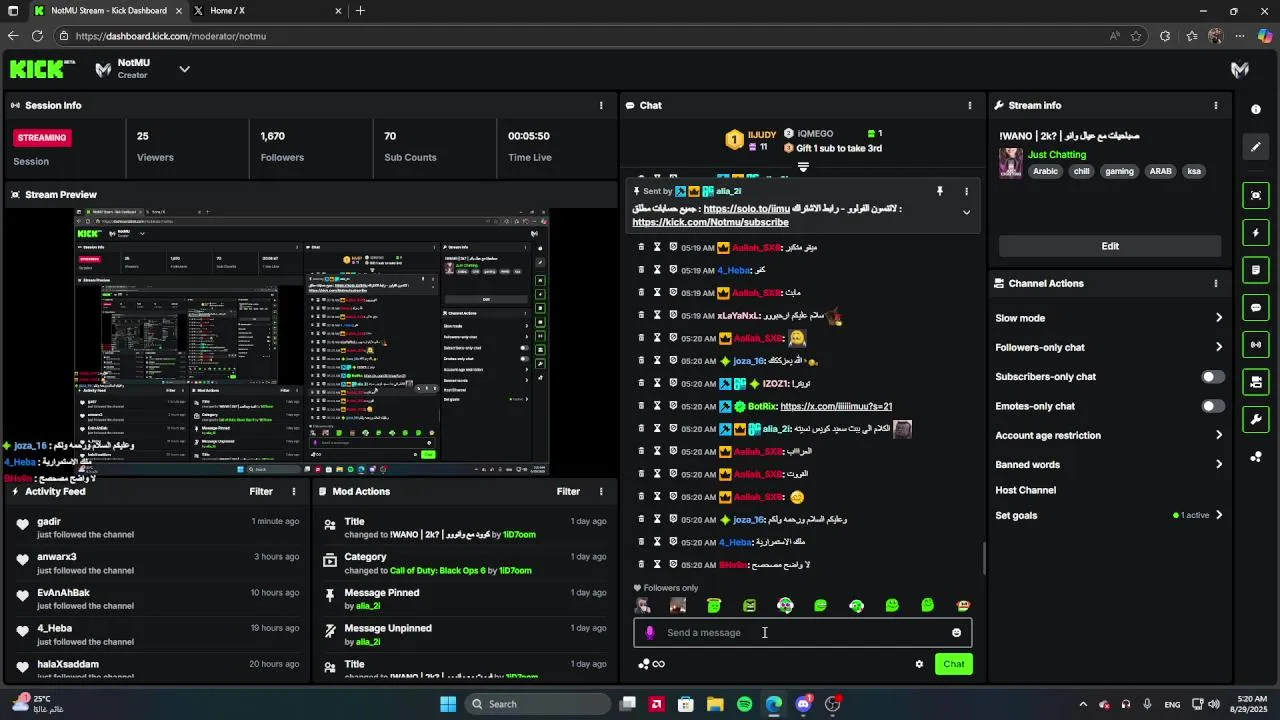This screenshot has width=1280, height=720.
Task: Open Session Info panel three-dot menu
Action: pos(601,105)
